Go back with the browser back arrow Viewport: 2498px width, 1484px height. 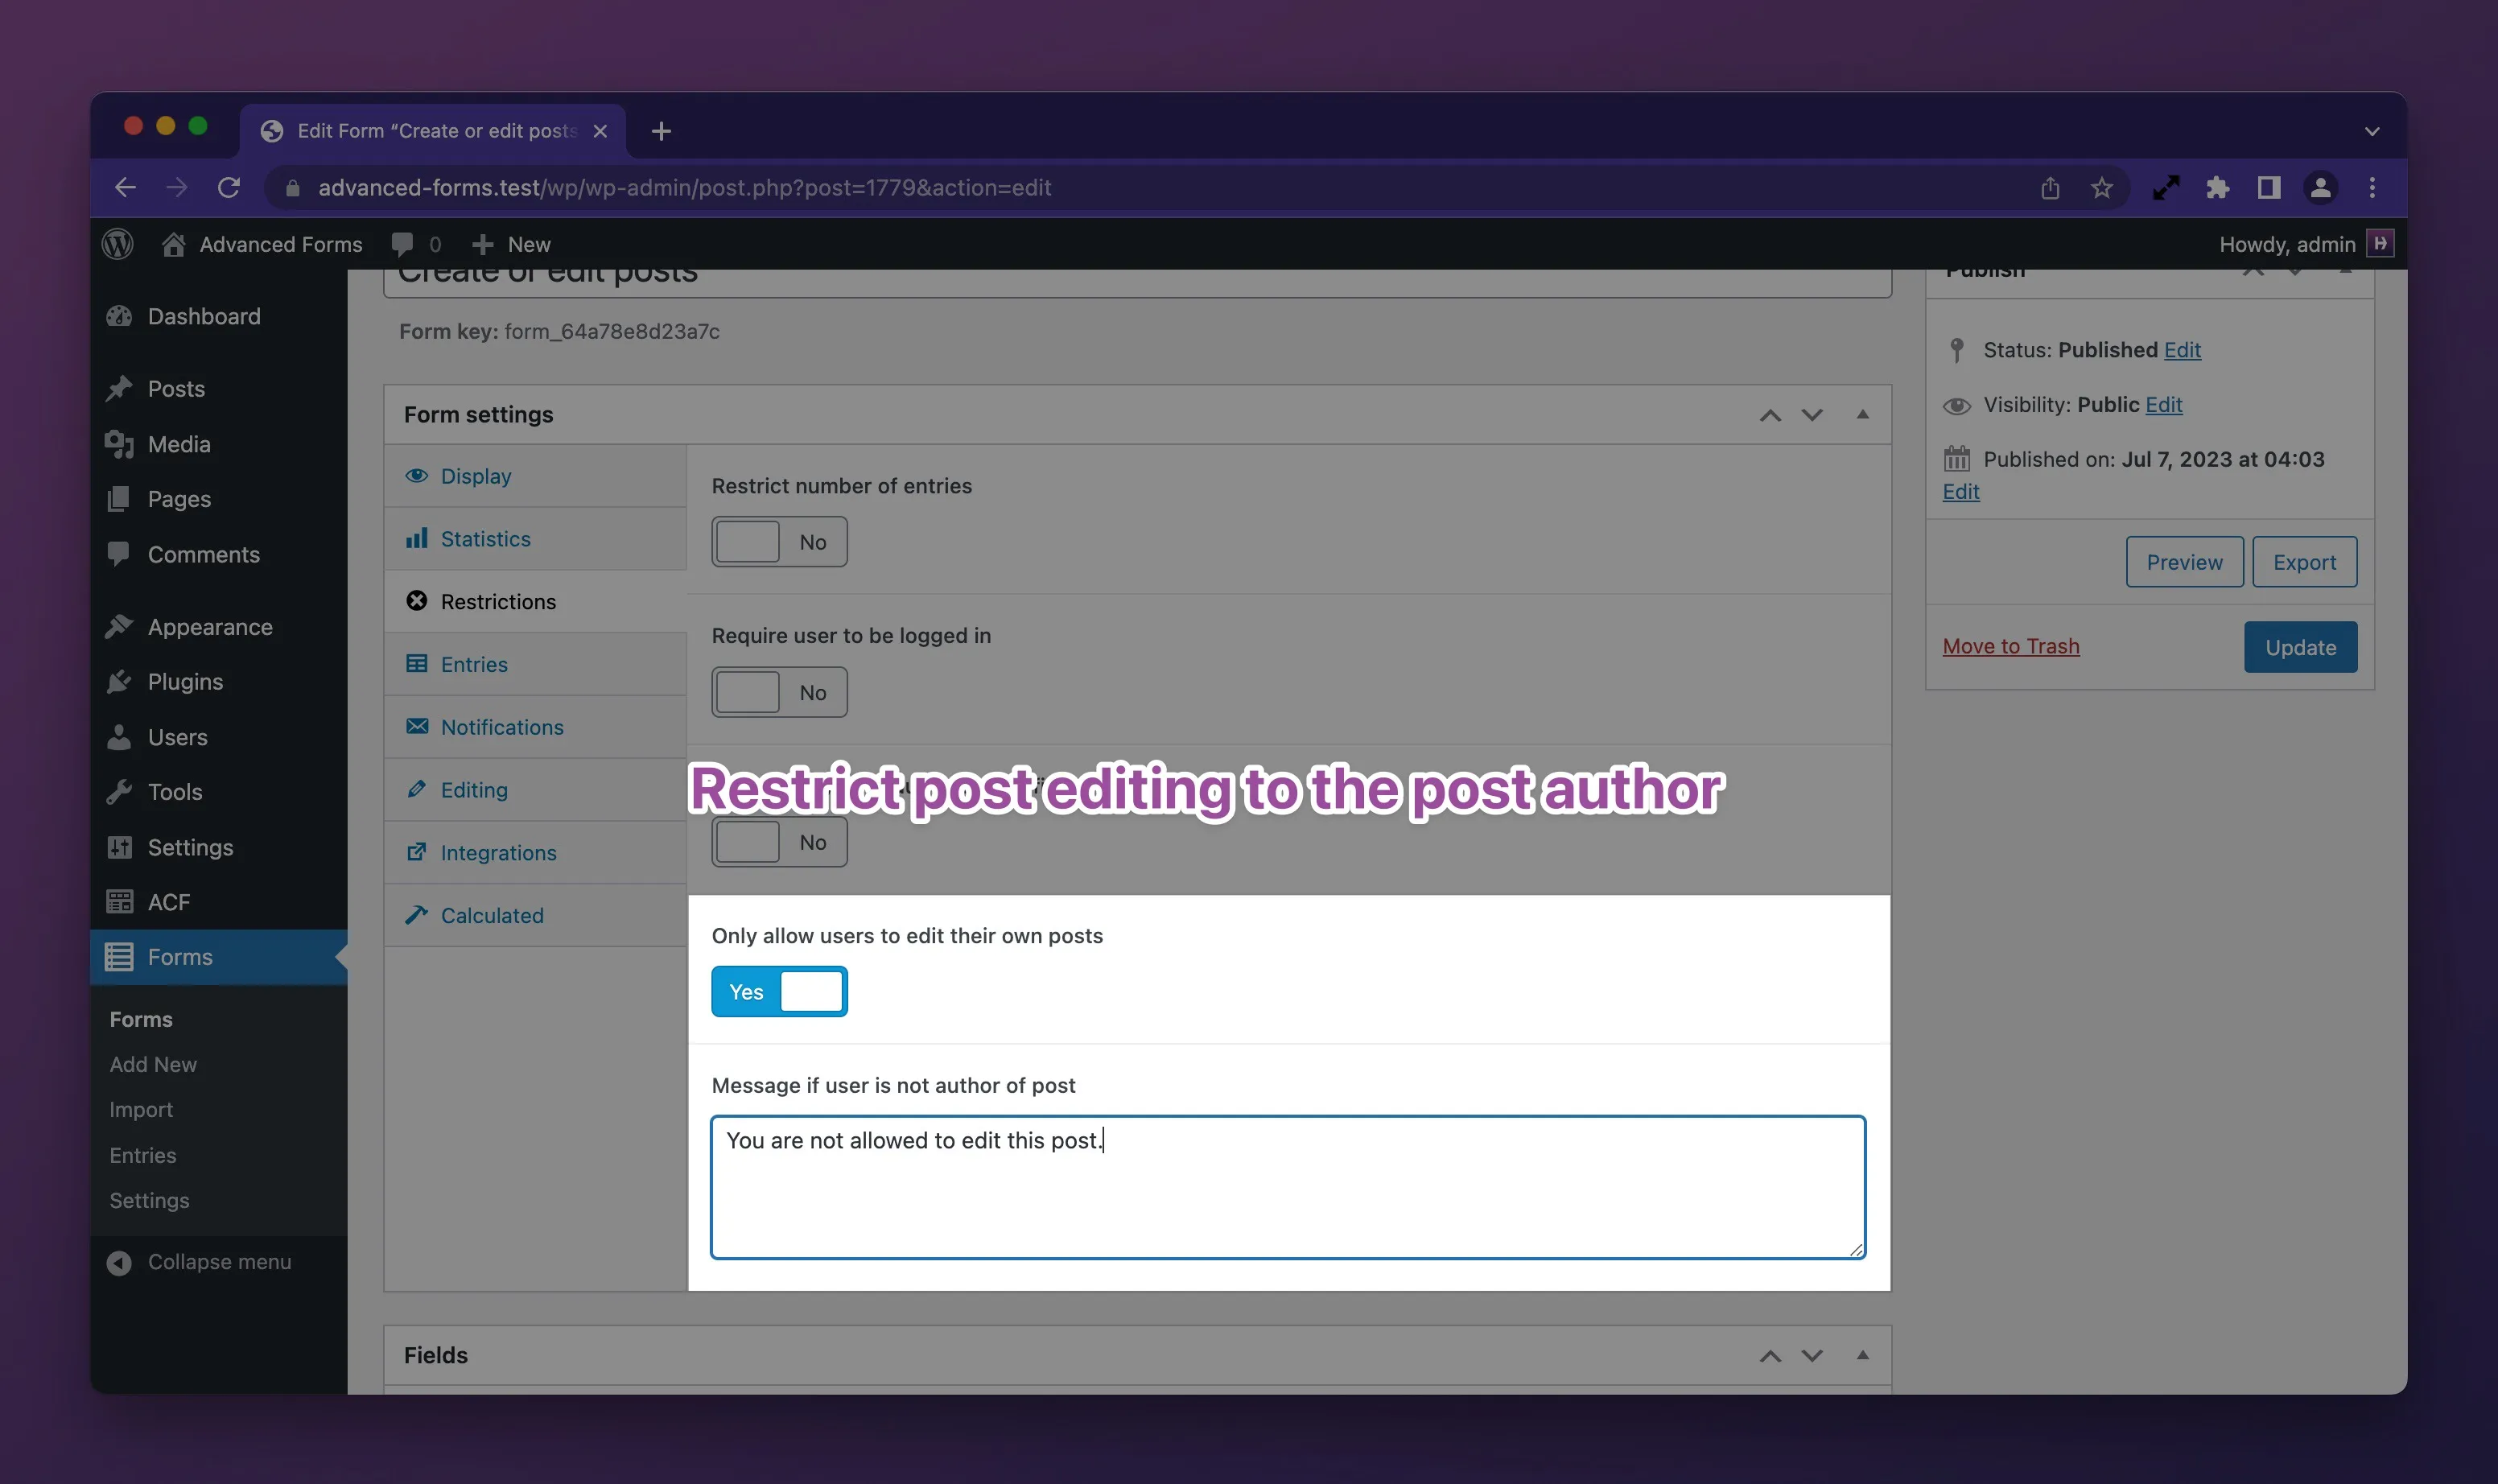tap(125, 187)
